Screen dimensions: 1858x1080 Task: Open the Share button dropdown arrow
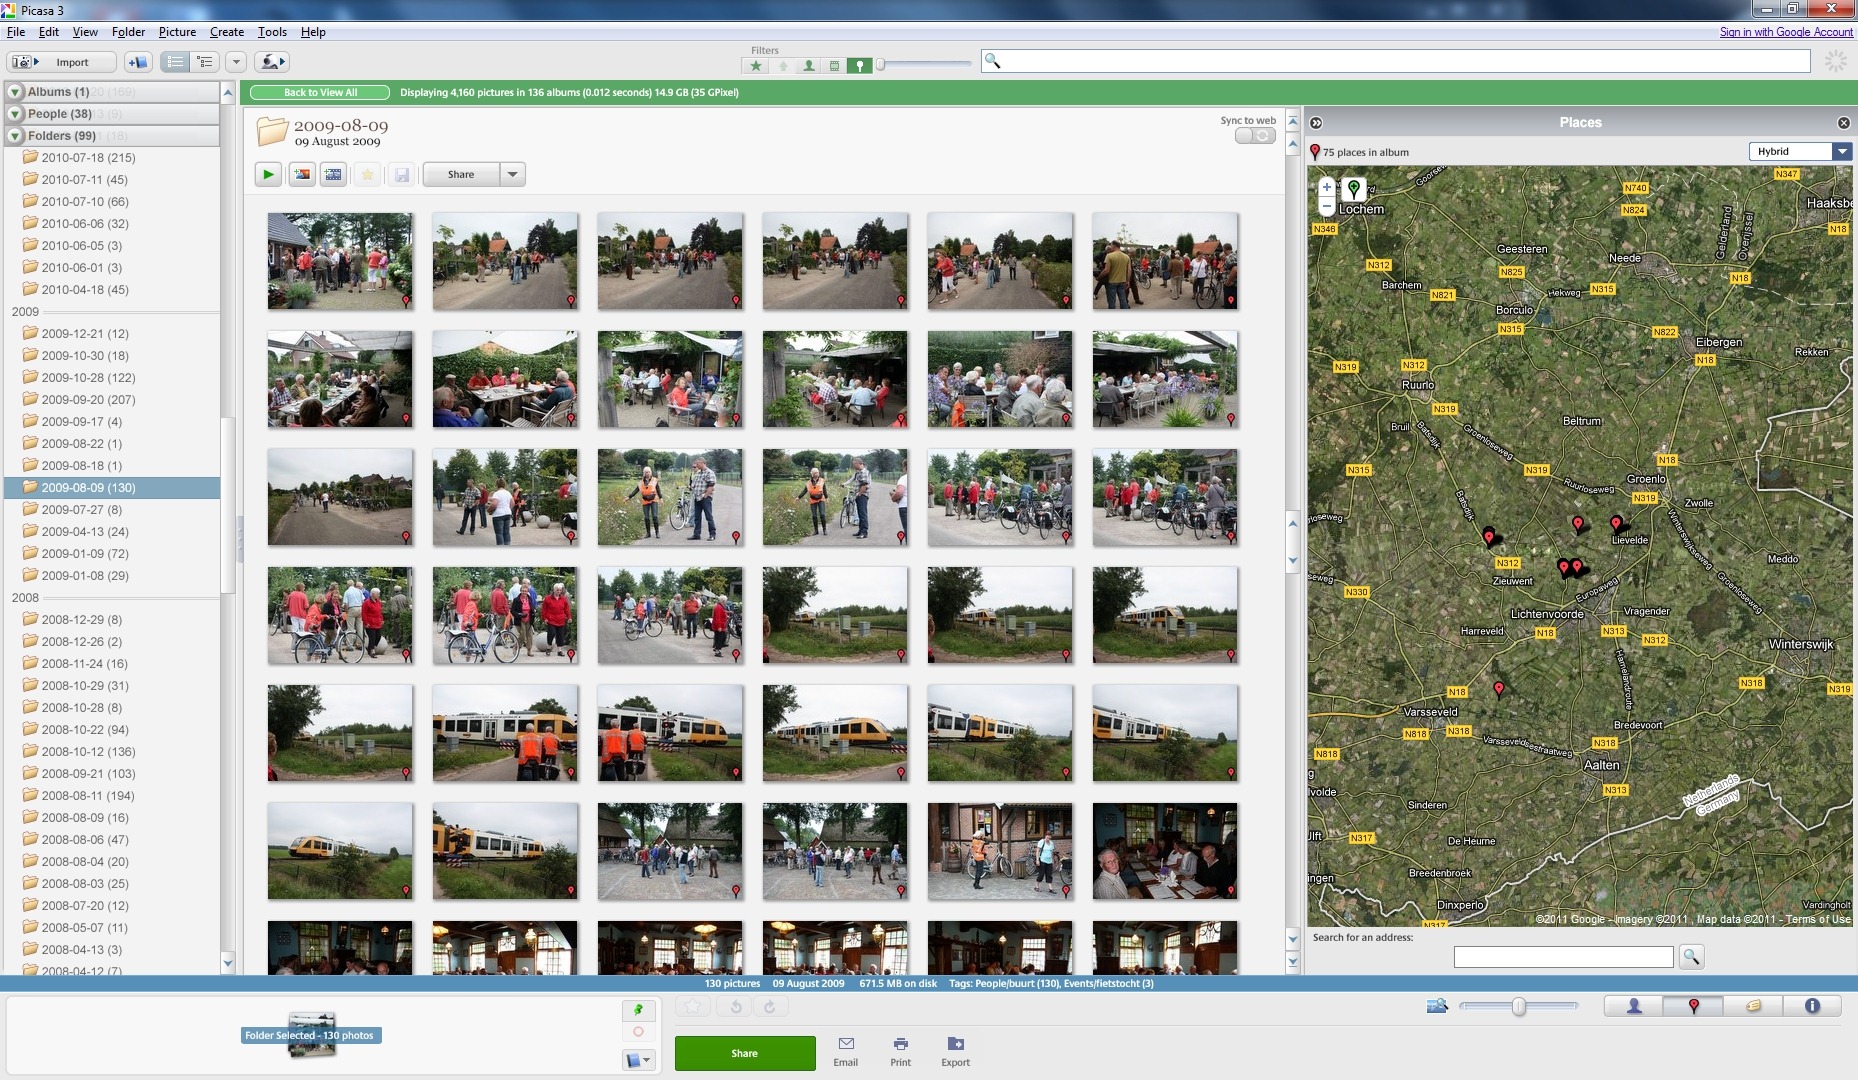click(x=513, y=175)
